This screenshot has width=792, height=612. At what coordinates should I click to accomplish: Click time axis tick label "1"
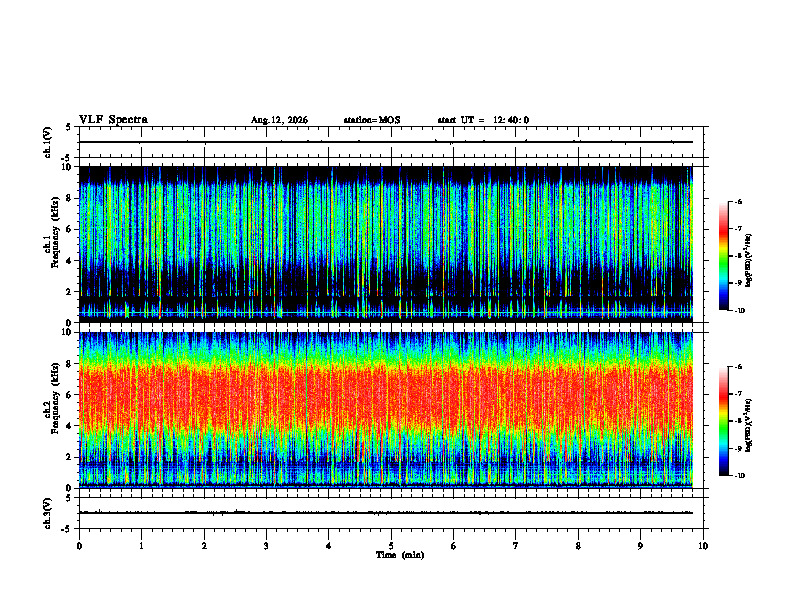141,546
